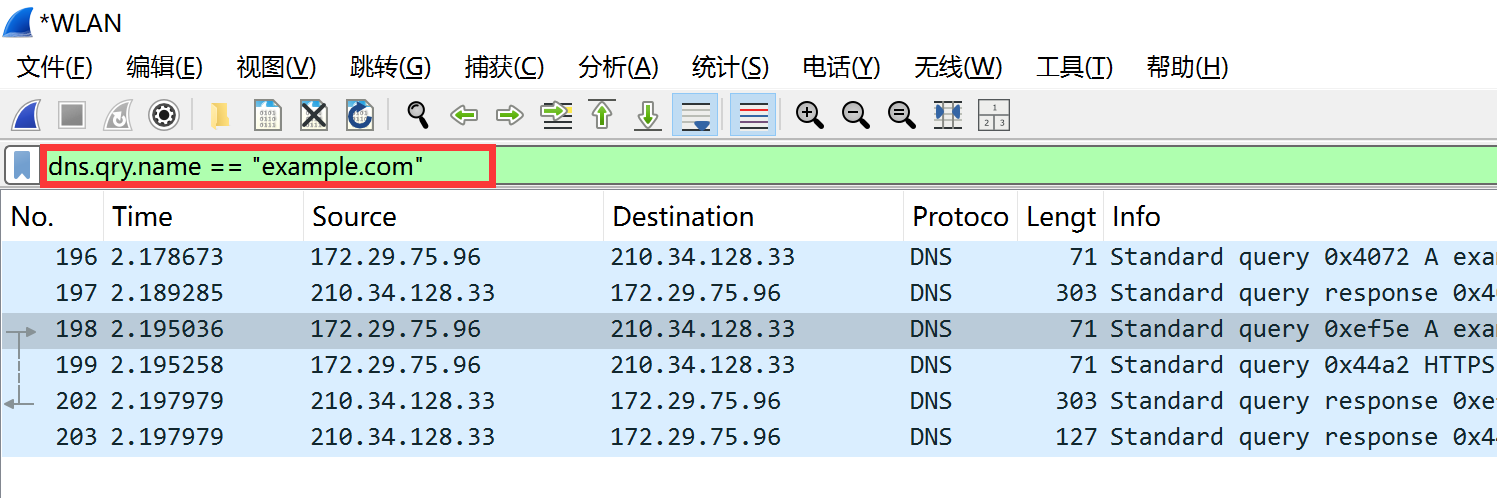Reload this capture file
This screenshot has width=1497, height=498.
[x=360, y=115]
